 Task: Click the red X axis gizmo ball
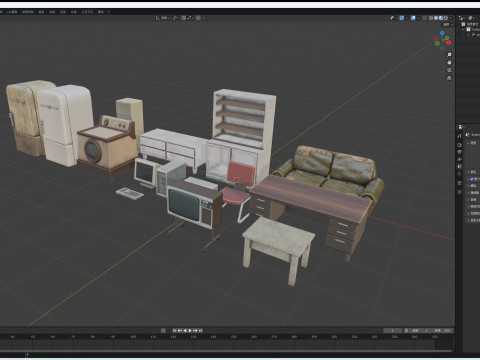coord(449,42)
